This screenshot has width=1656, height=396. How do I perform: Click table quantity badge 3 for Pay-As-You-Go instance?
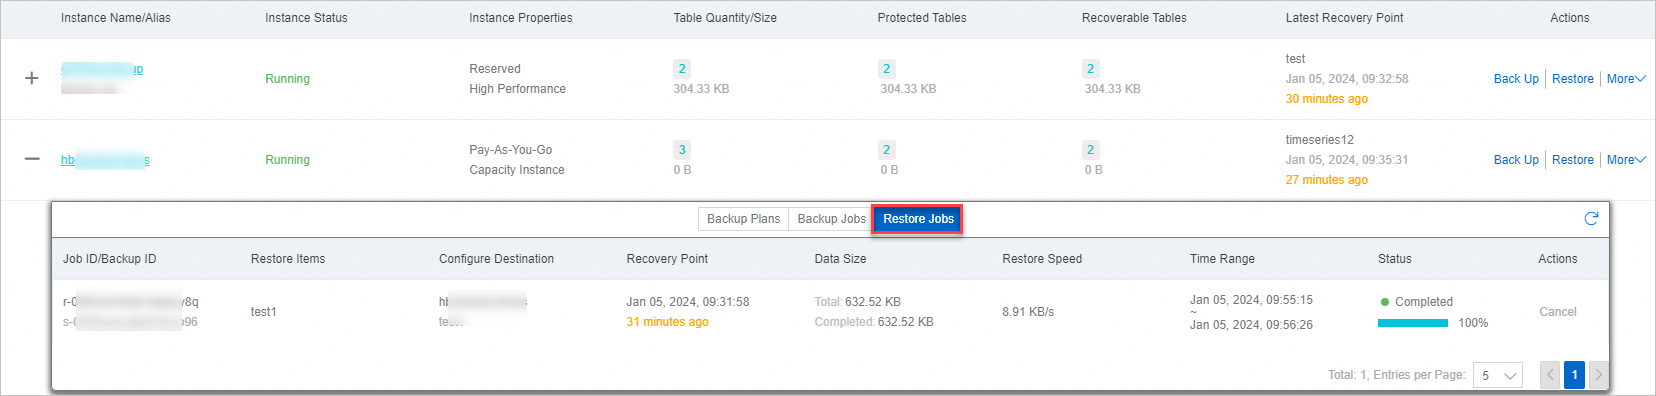point(682,150)
